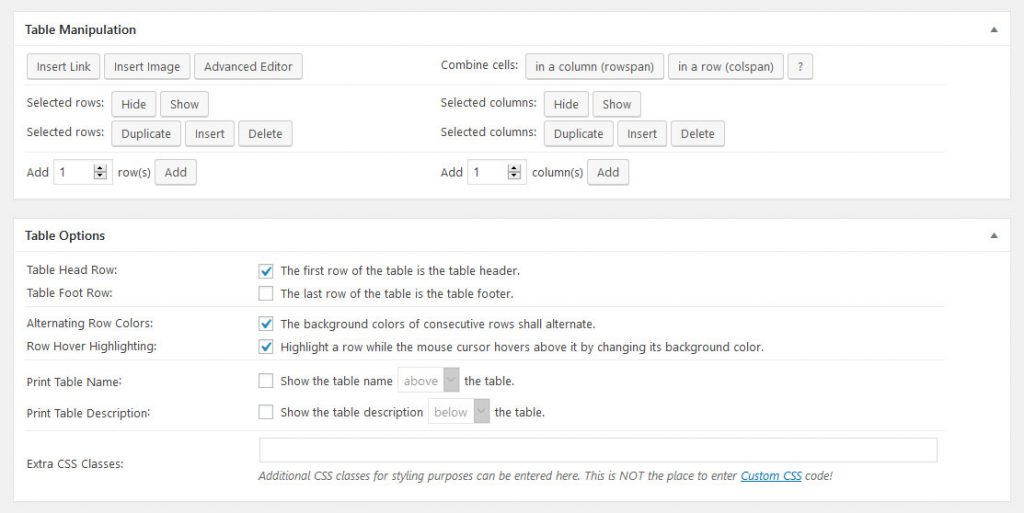
Task: Delete the selected columns
Action: point(697,134)
